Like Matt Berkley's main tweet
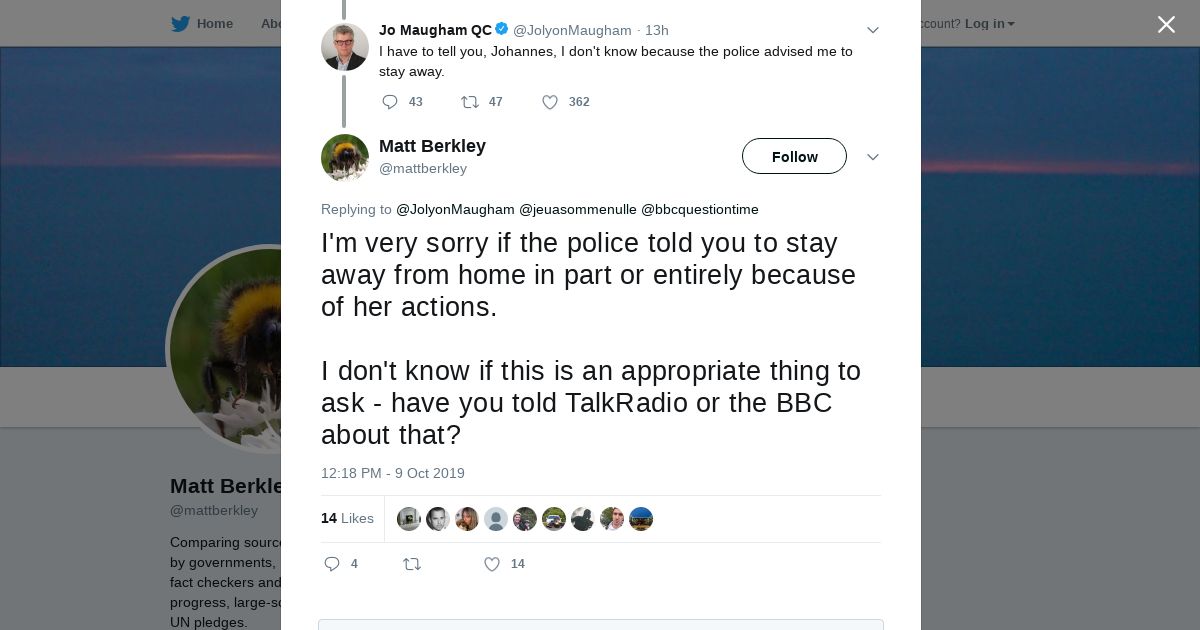Screen dimensions: 1200x630 click(x=491, y=564)
